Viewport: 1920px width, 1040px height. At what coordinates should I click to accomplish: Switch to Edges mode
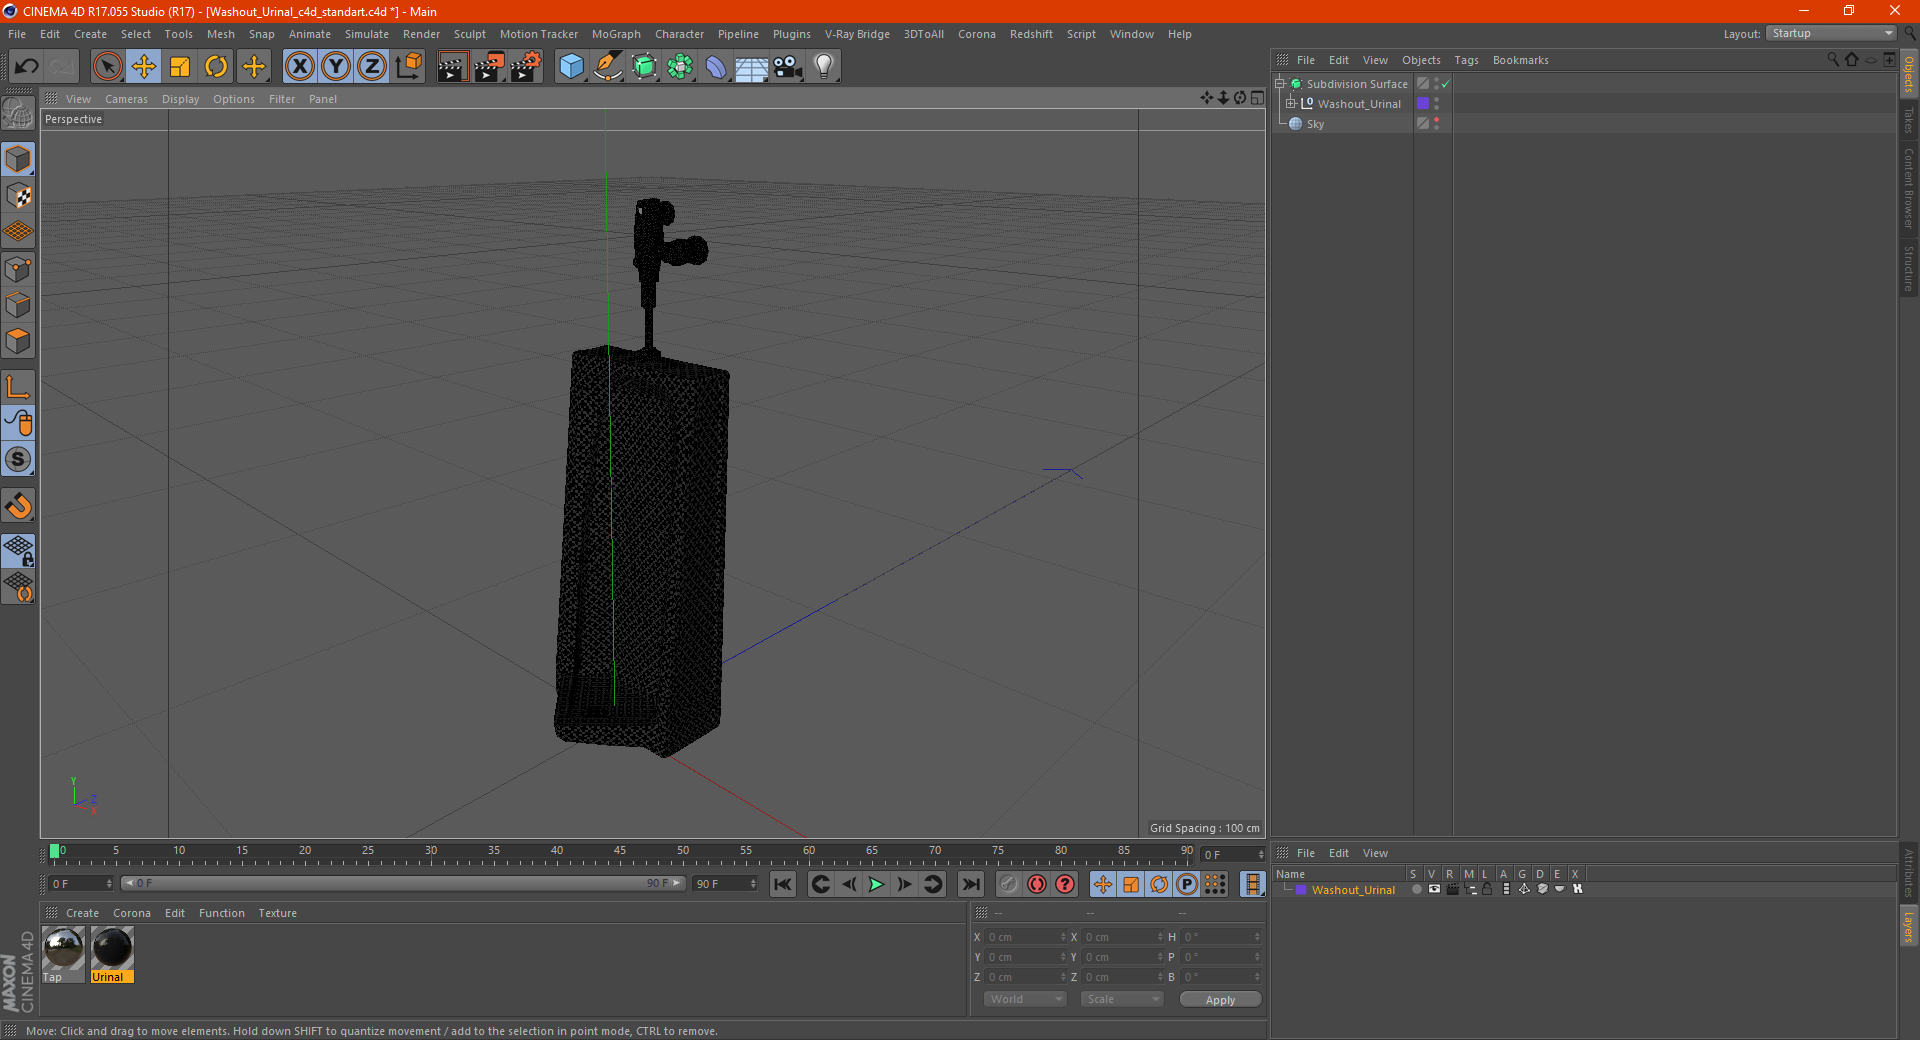pos(18,305)
